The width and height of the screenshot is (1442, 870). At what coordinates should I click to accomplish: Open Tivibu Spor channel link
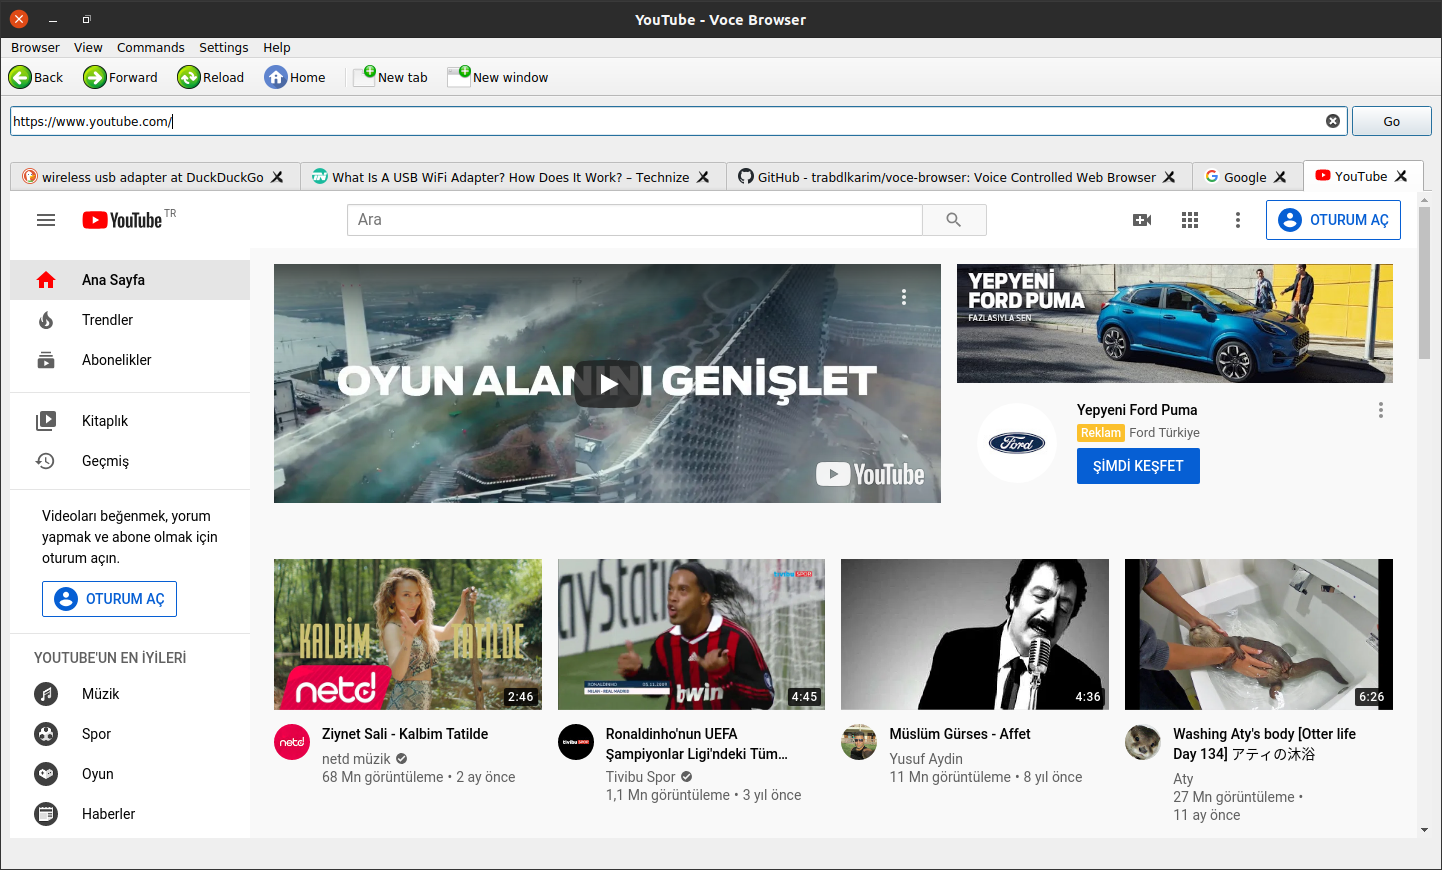point(641,777)
